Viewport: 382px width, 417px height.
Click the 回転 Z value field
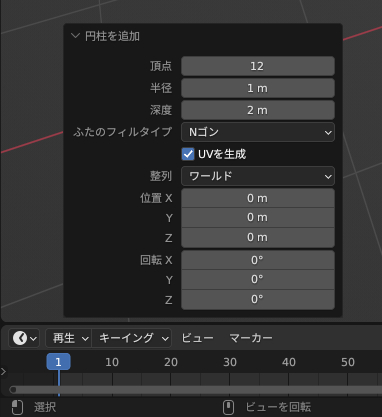click(258, 299)
